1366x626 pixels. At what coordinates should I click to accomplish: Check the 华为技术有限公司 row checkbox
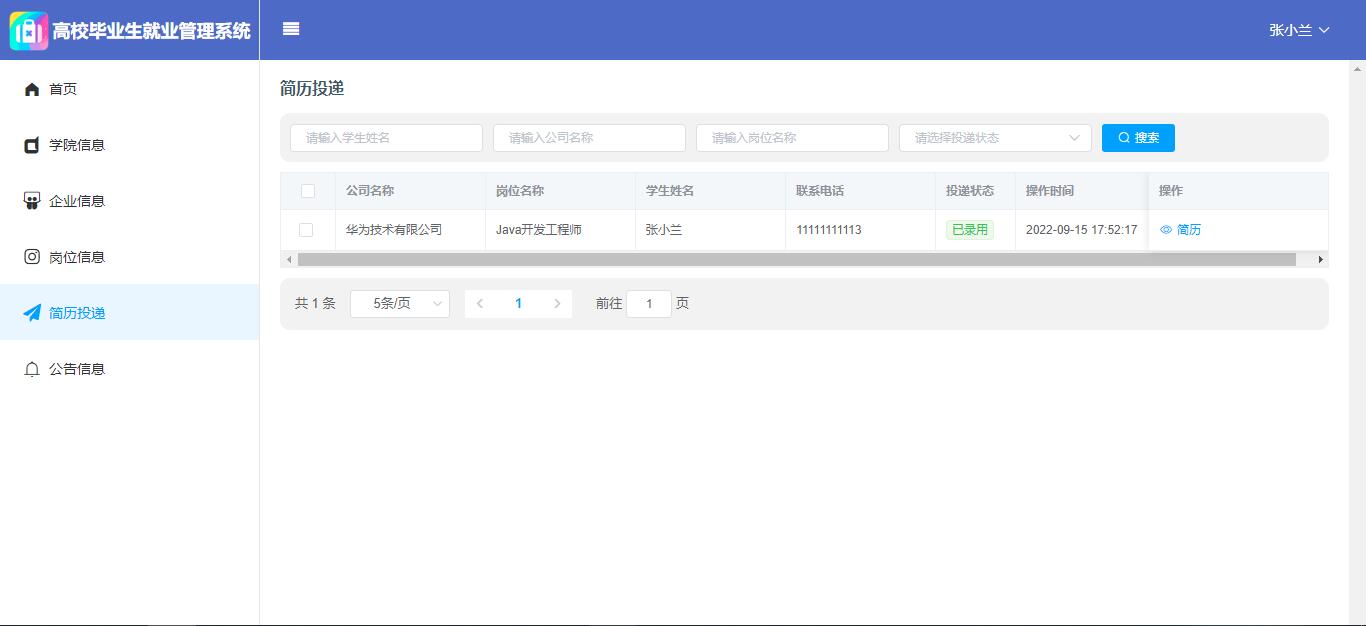click(x=306, y=230)
